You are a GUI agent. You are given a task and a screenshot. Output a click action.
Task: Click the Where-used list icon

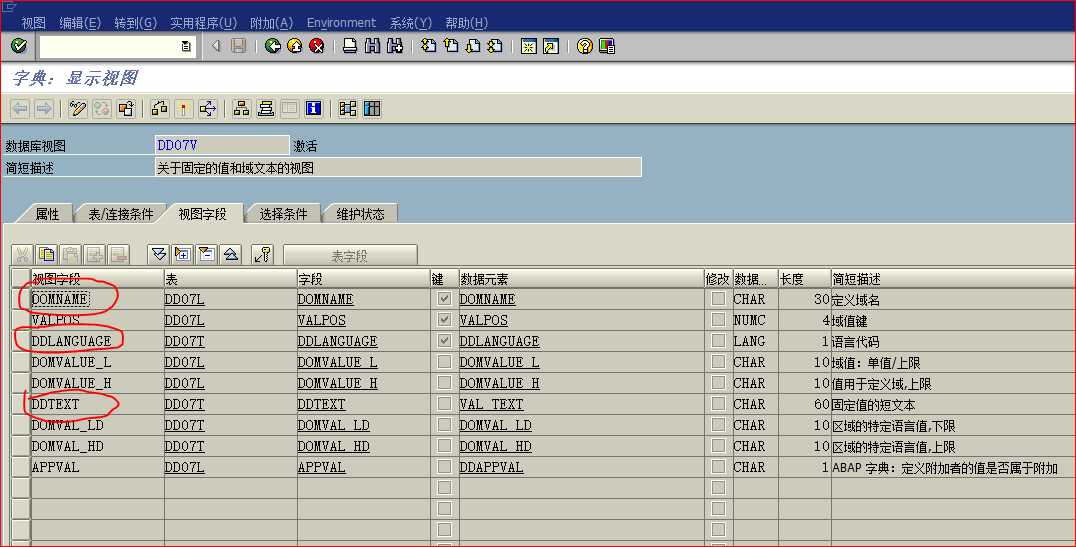tap(208, 108)
